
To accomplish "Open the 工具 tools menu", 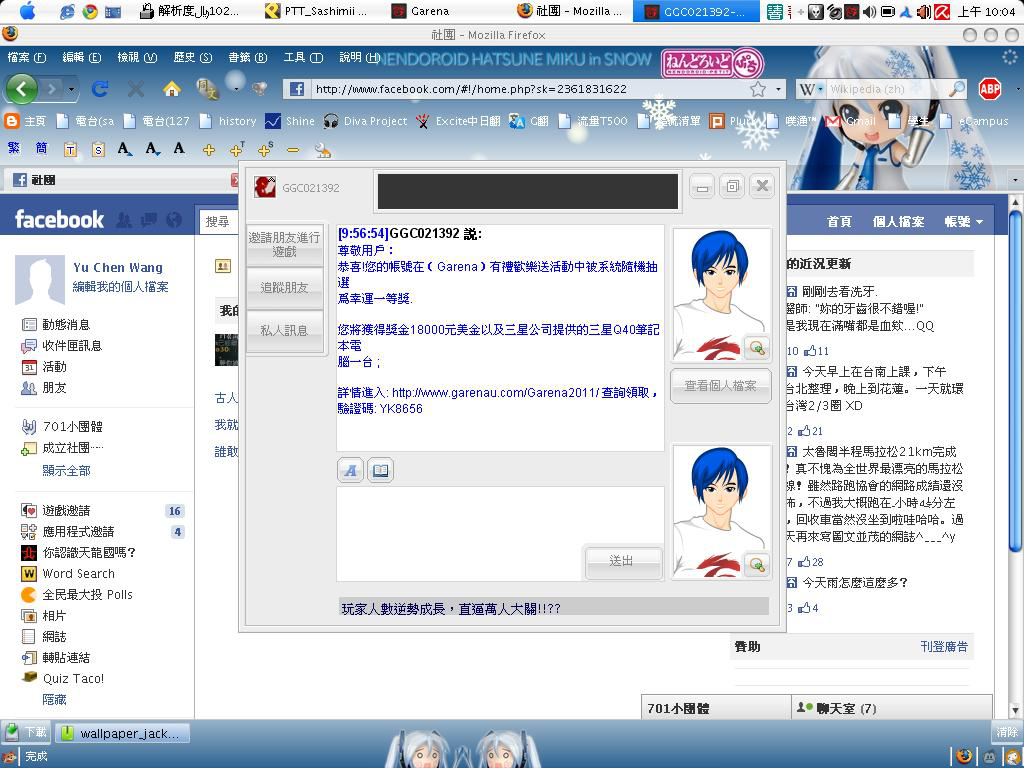I will 301,57.
